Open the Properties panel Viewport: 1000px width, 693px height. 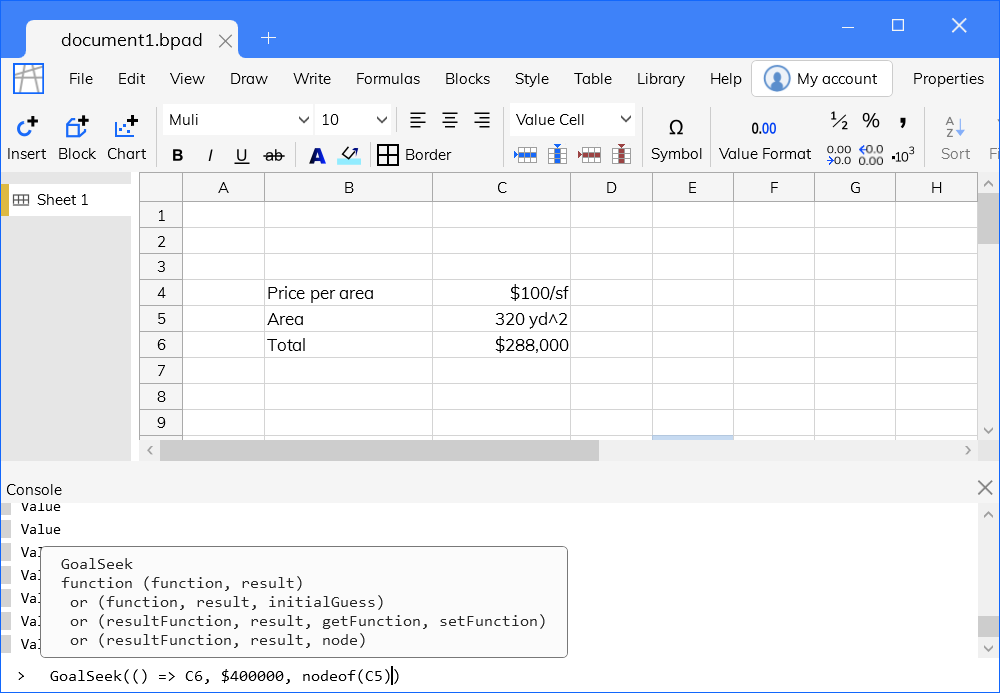(948, 79)
